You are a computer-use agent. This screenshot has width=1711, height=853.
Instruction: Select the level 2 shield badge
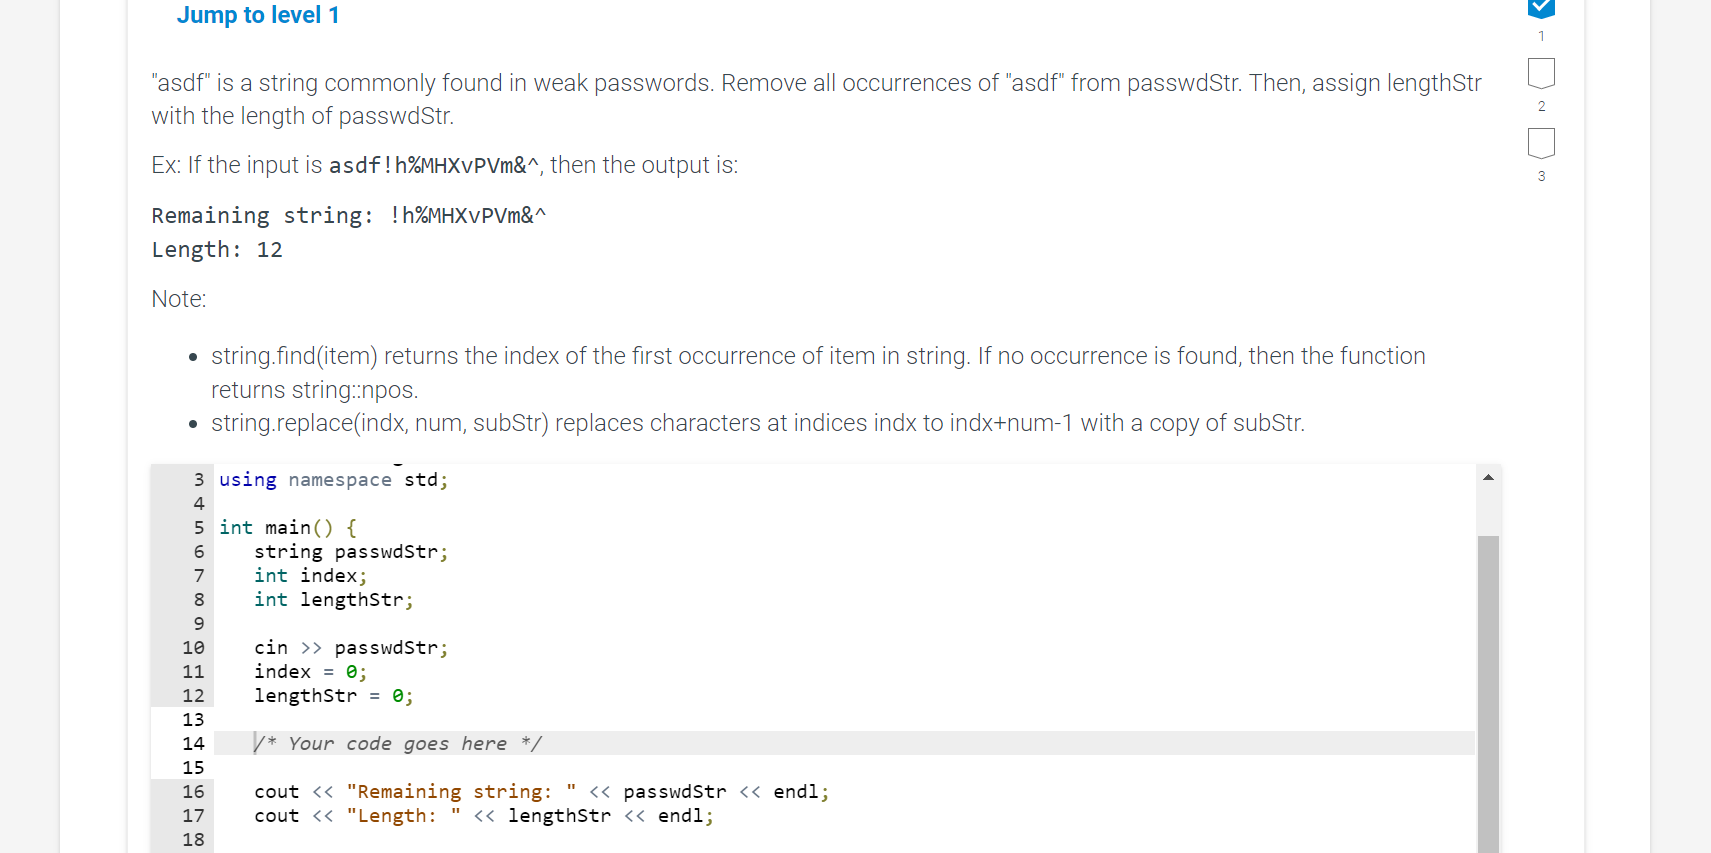coord(1541,72)
